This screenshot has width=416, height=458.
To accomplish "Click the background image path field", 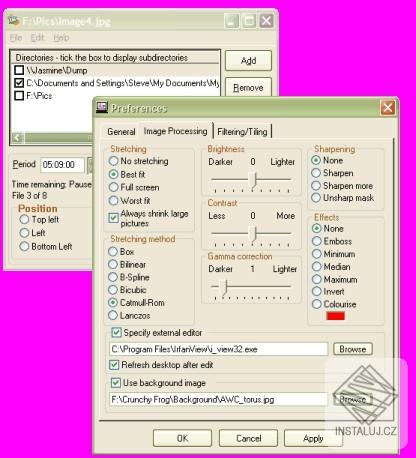I will point(219,399).
